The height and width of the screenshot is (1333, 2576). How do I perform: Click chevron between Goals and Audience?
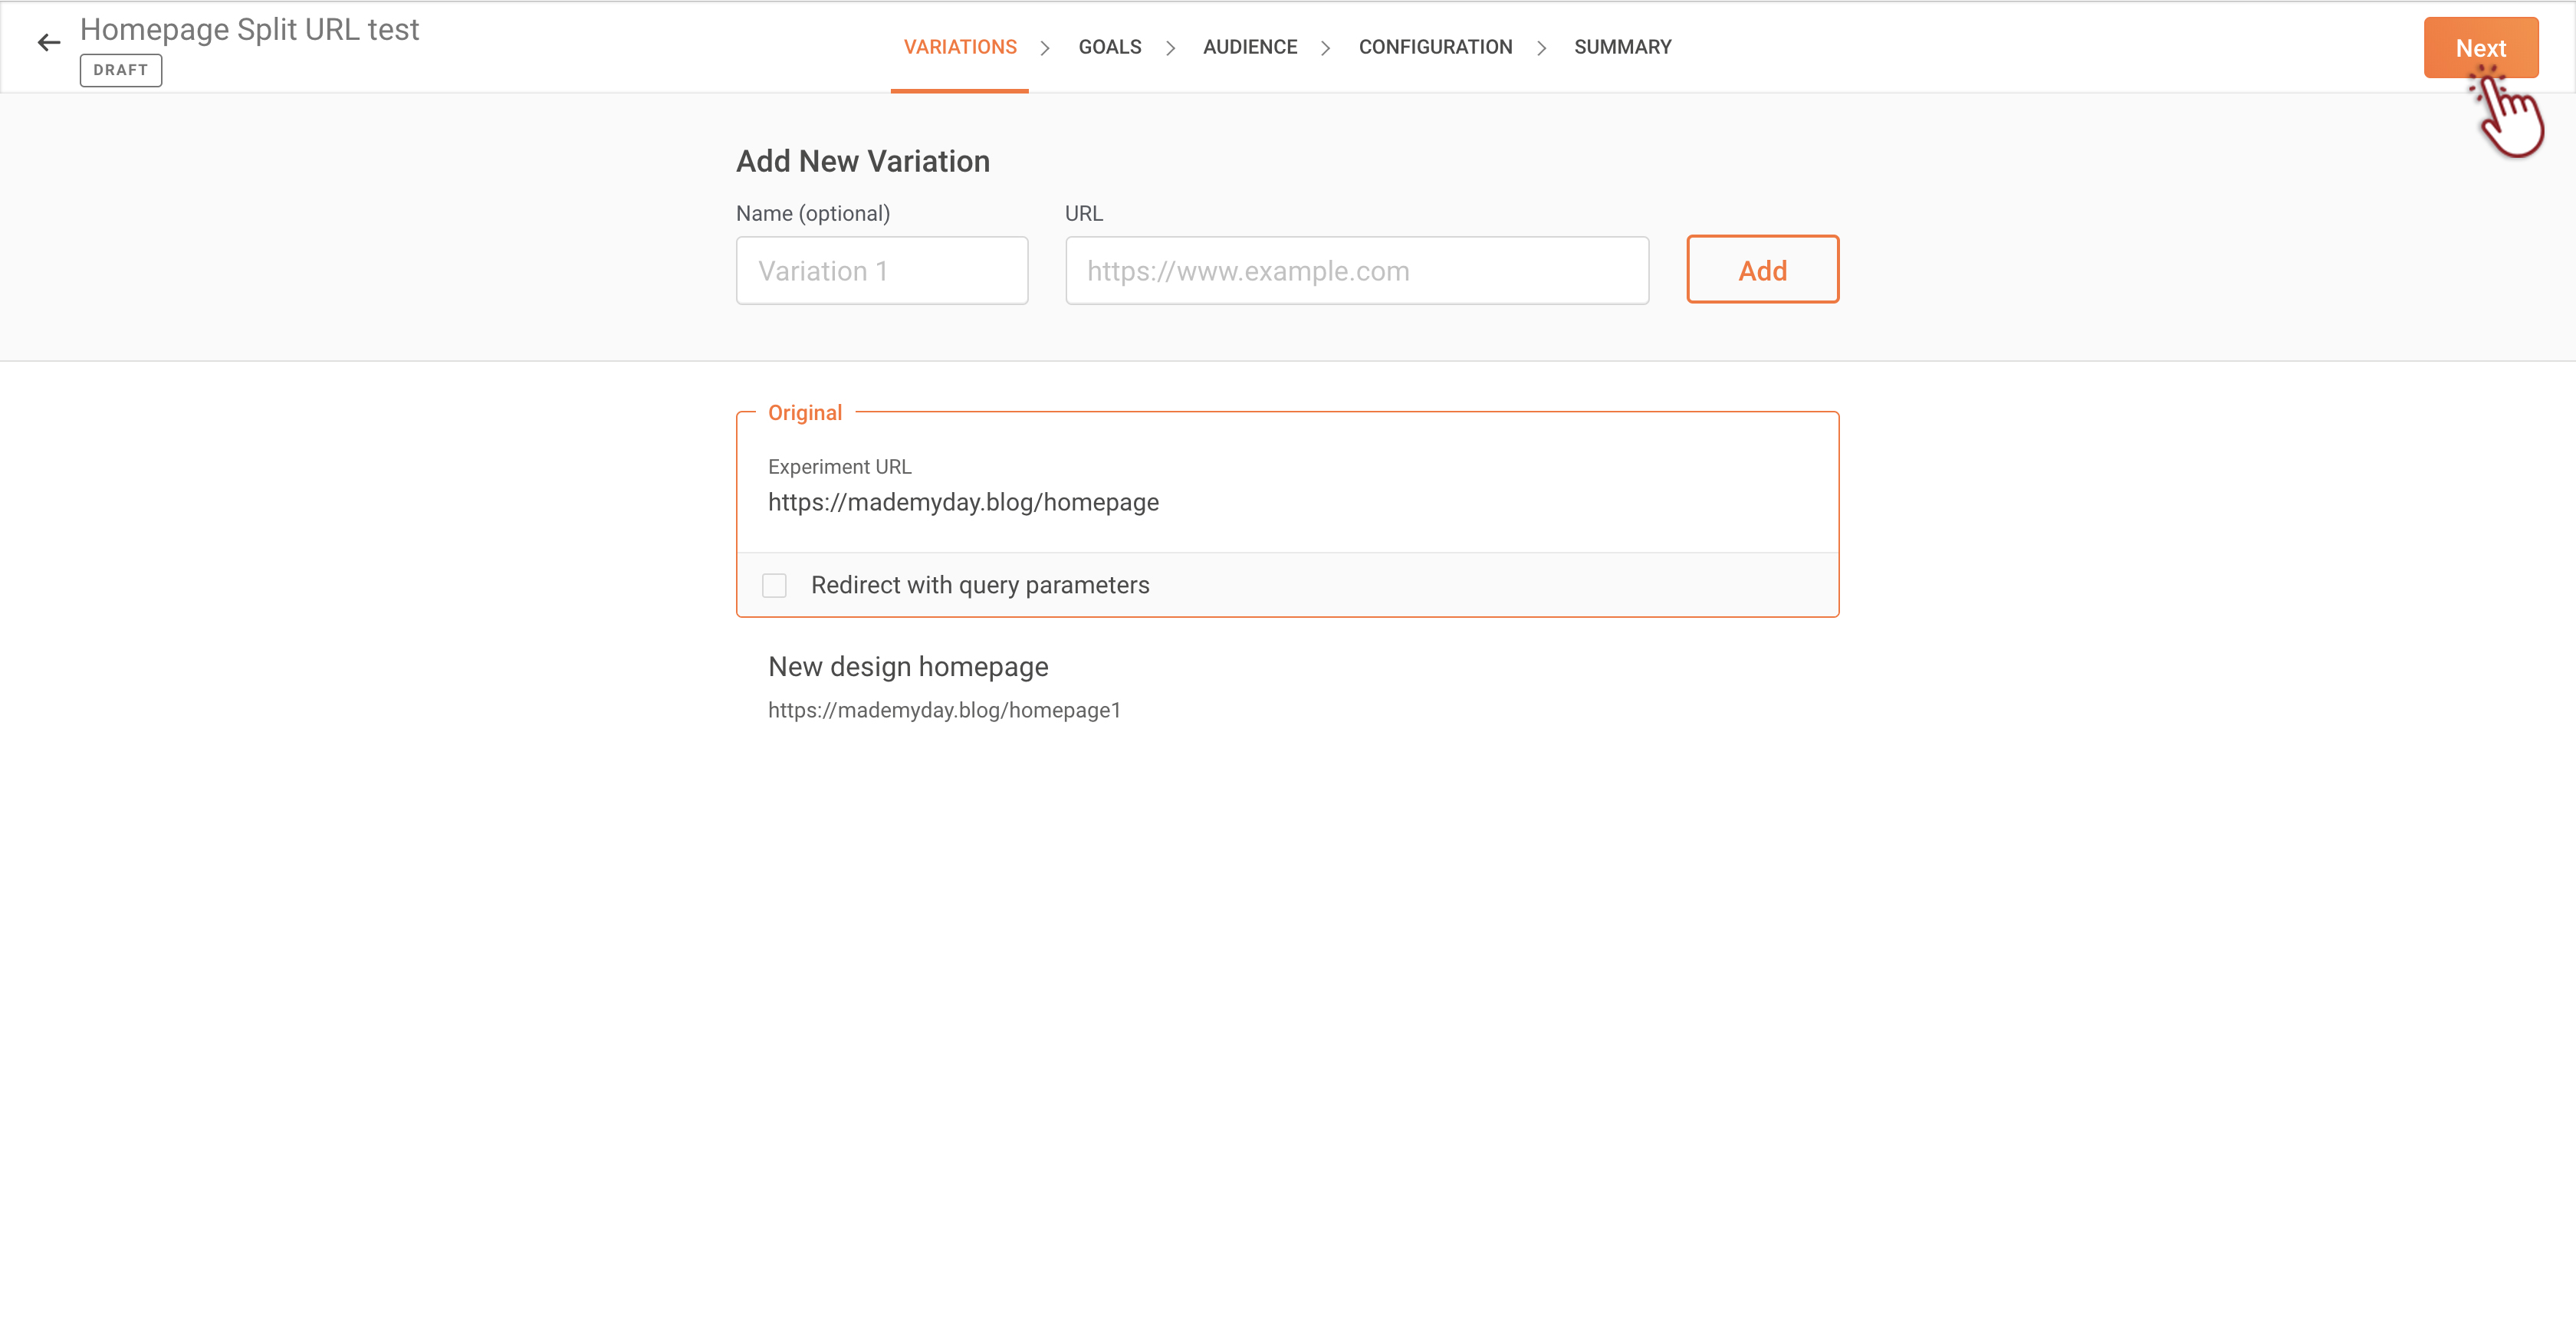click(1170, 48)
